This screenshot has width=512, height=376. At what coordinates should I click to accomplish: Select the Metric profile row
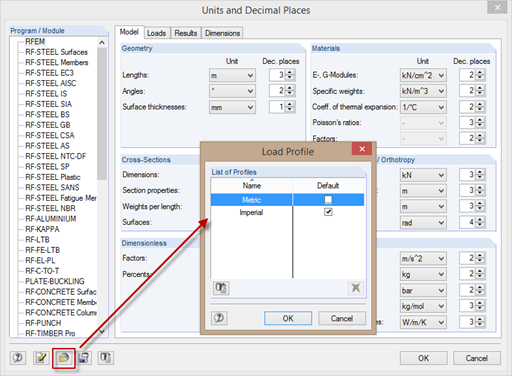click(287, 200)
